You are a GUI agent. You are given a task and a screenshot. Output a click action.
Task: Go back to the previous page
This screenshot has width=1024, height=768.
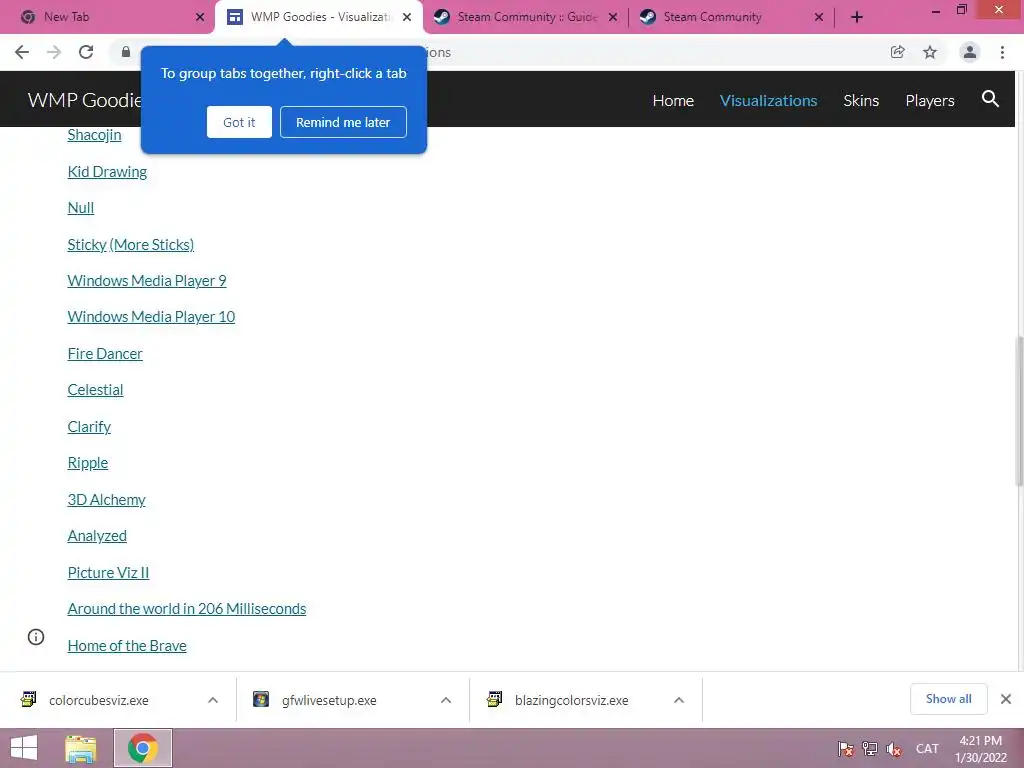tap(22, 52)
